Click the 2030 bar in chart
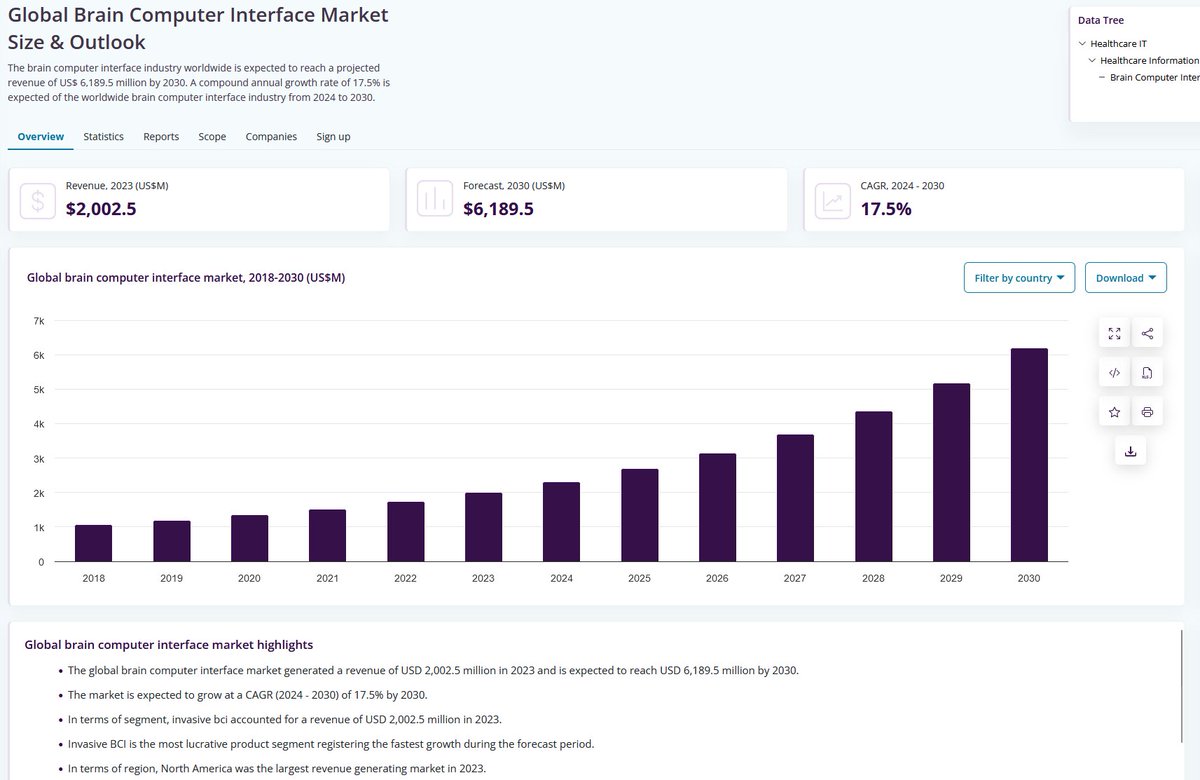The width and height of the screenshot is (1200, 780). (1029, 455)
